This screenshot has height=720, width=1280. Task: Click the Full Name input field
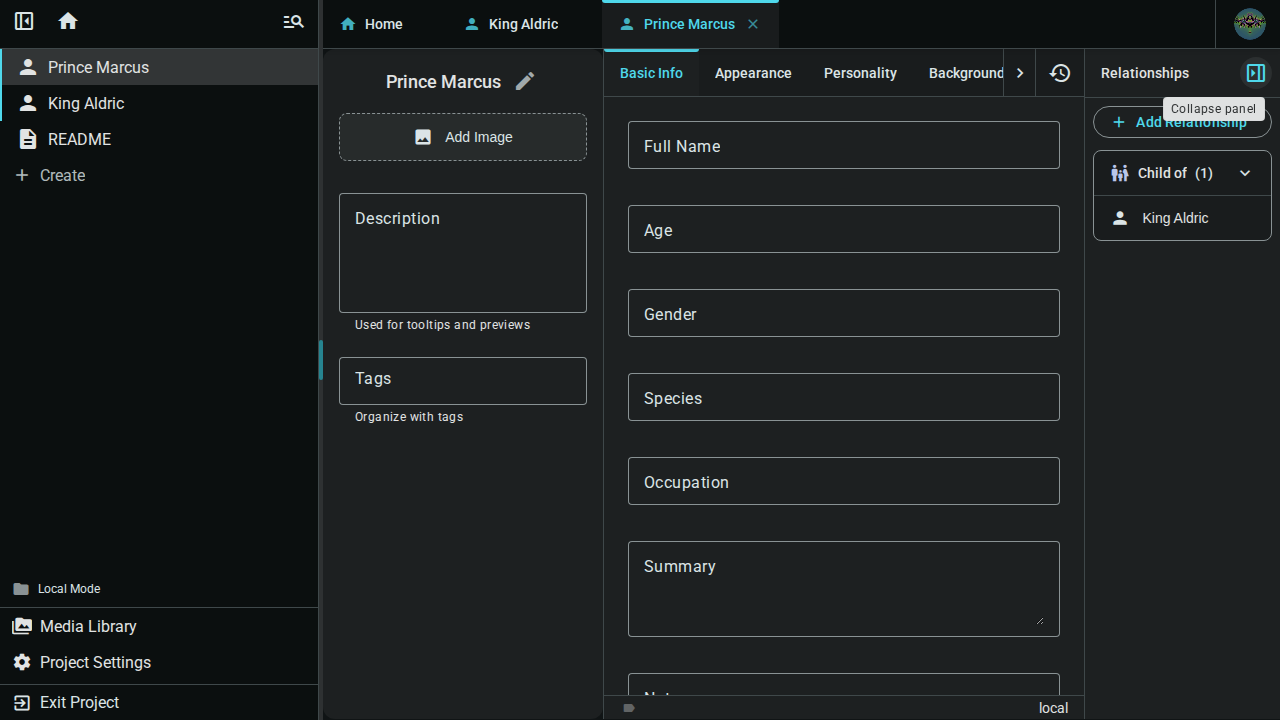[x=843, y=146]
